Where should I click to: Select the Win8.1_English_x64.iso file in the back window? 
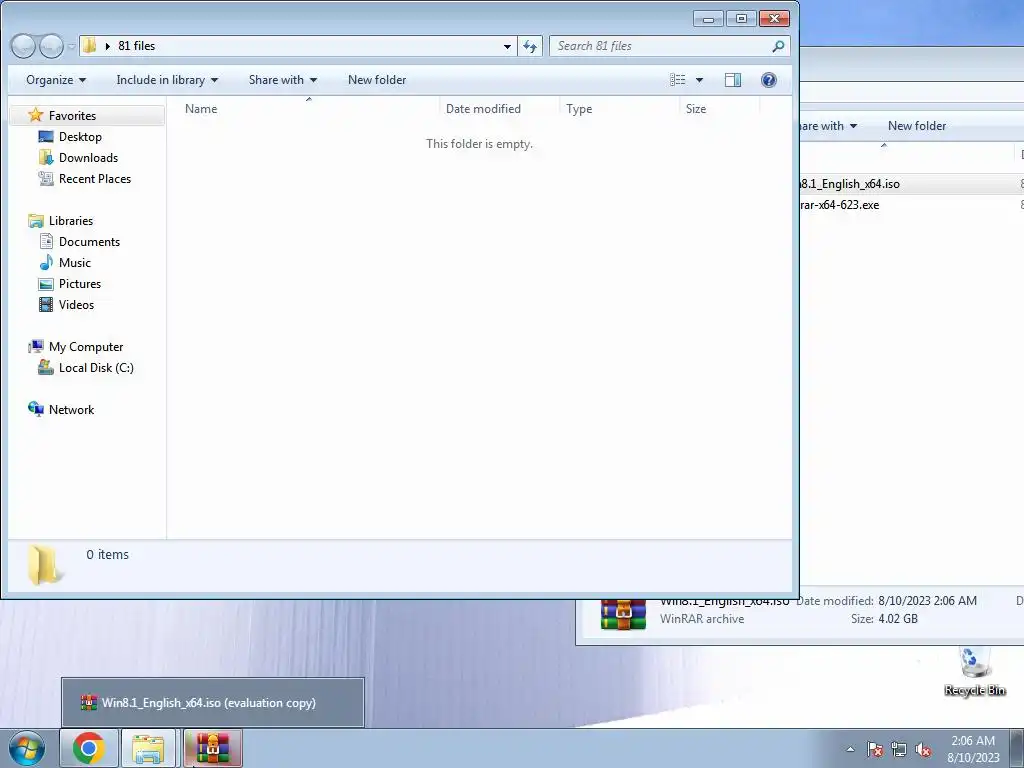849,184
